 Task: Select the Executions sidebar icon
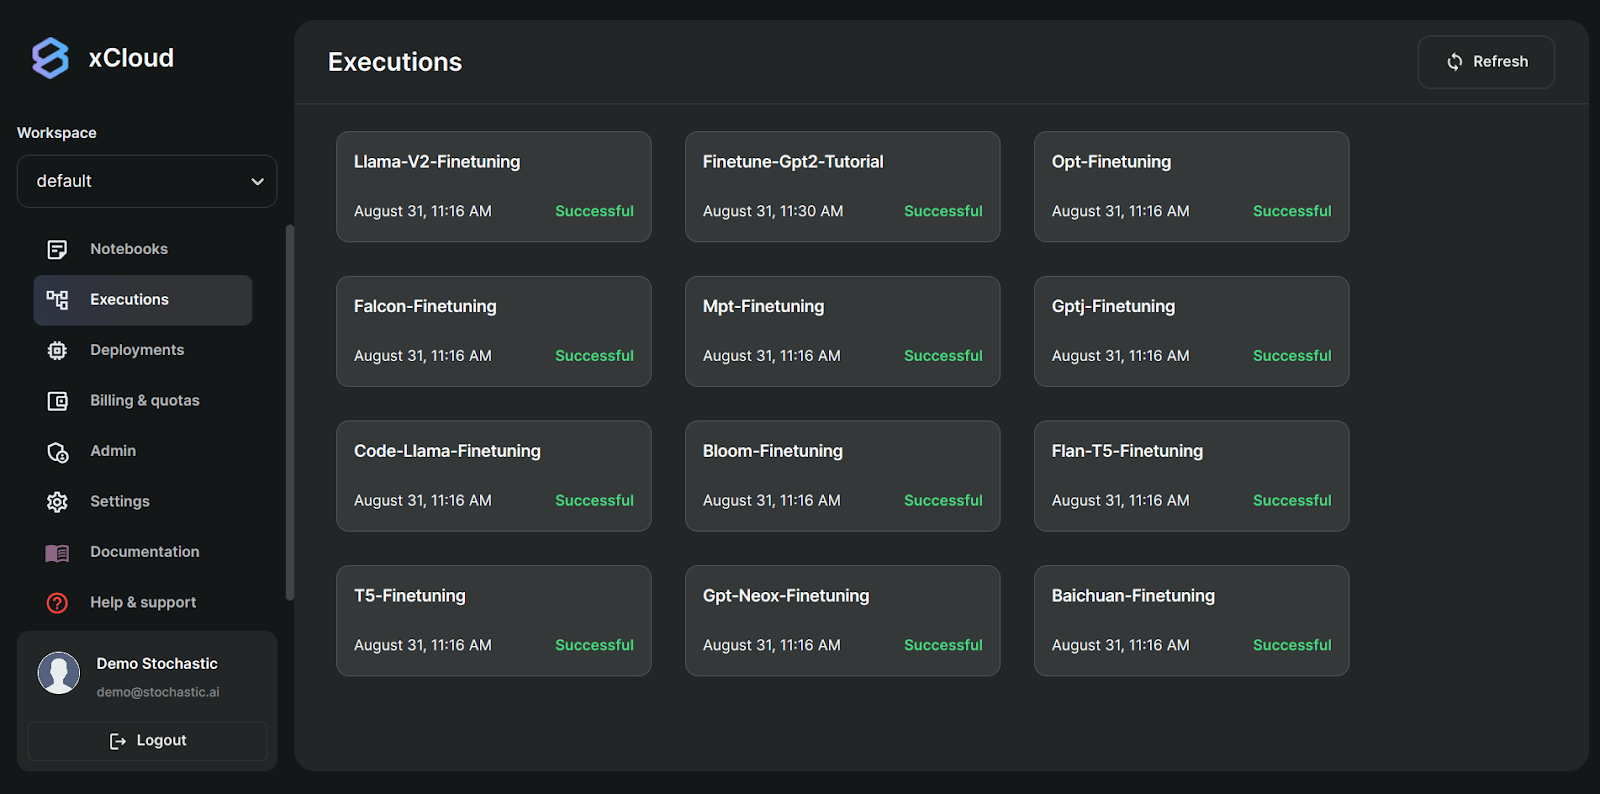tap(57, 300)
